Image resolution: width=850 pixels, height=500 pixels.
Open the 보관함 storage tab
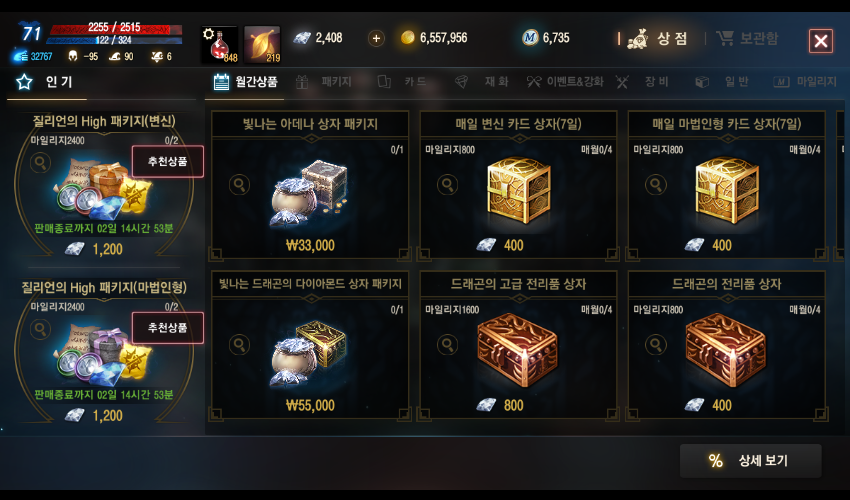[747, 39]
